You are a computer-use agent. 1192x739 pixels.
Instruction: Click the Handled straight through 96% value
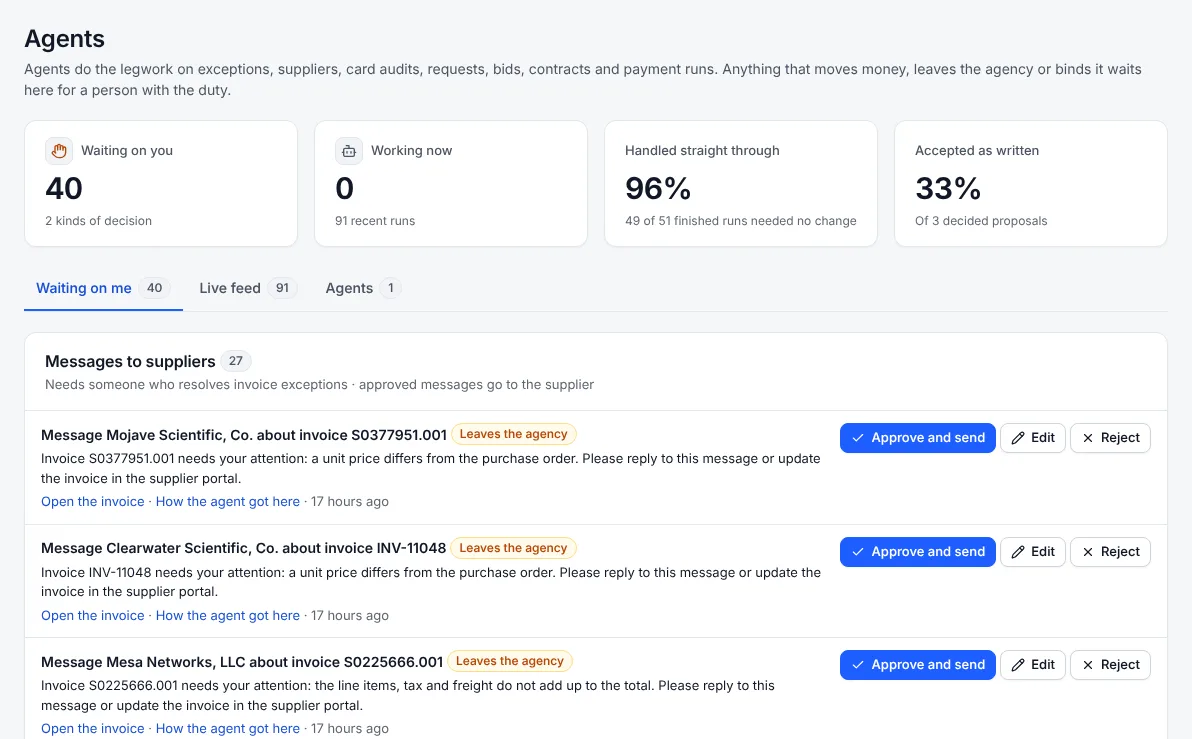tap(658, 189)
